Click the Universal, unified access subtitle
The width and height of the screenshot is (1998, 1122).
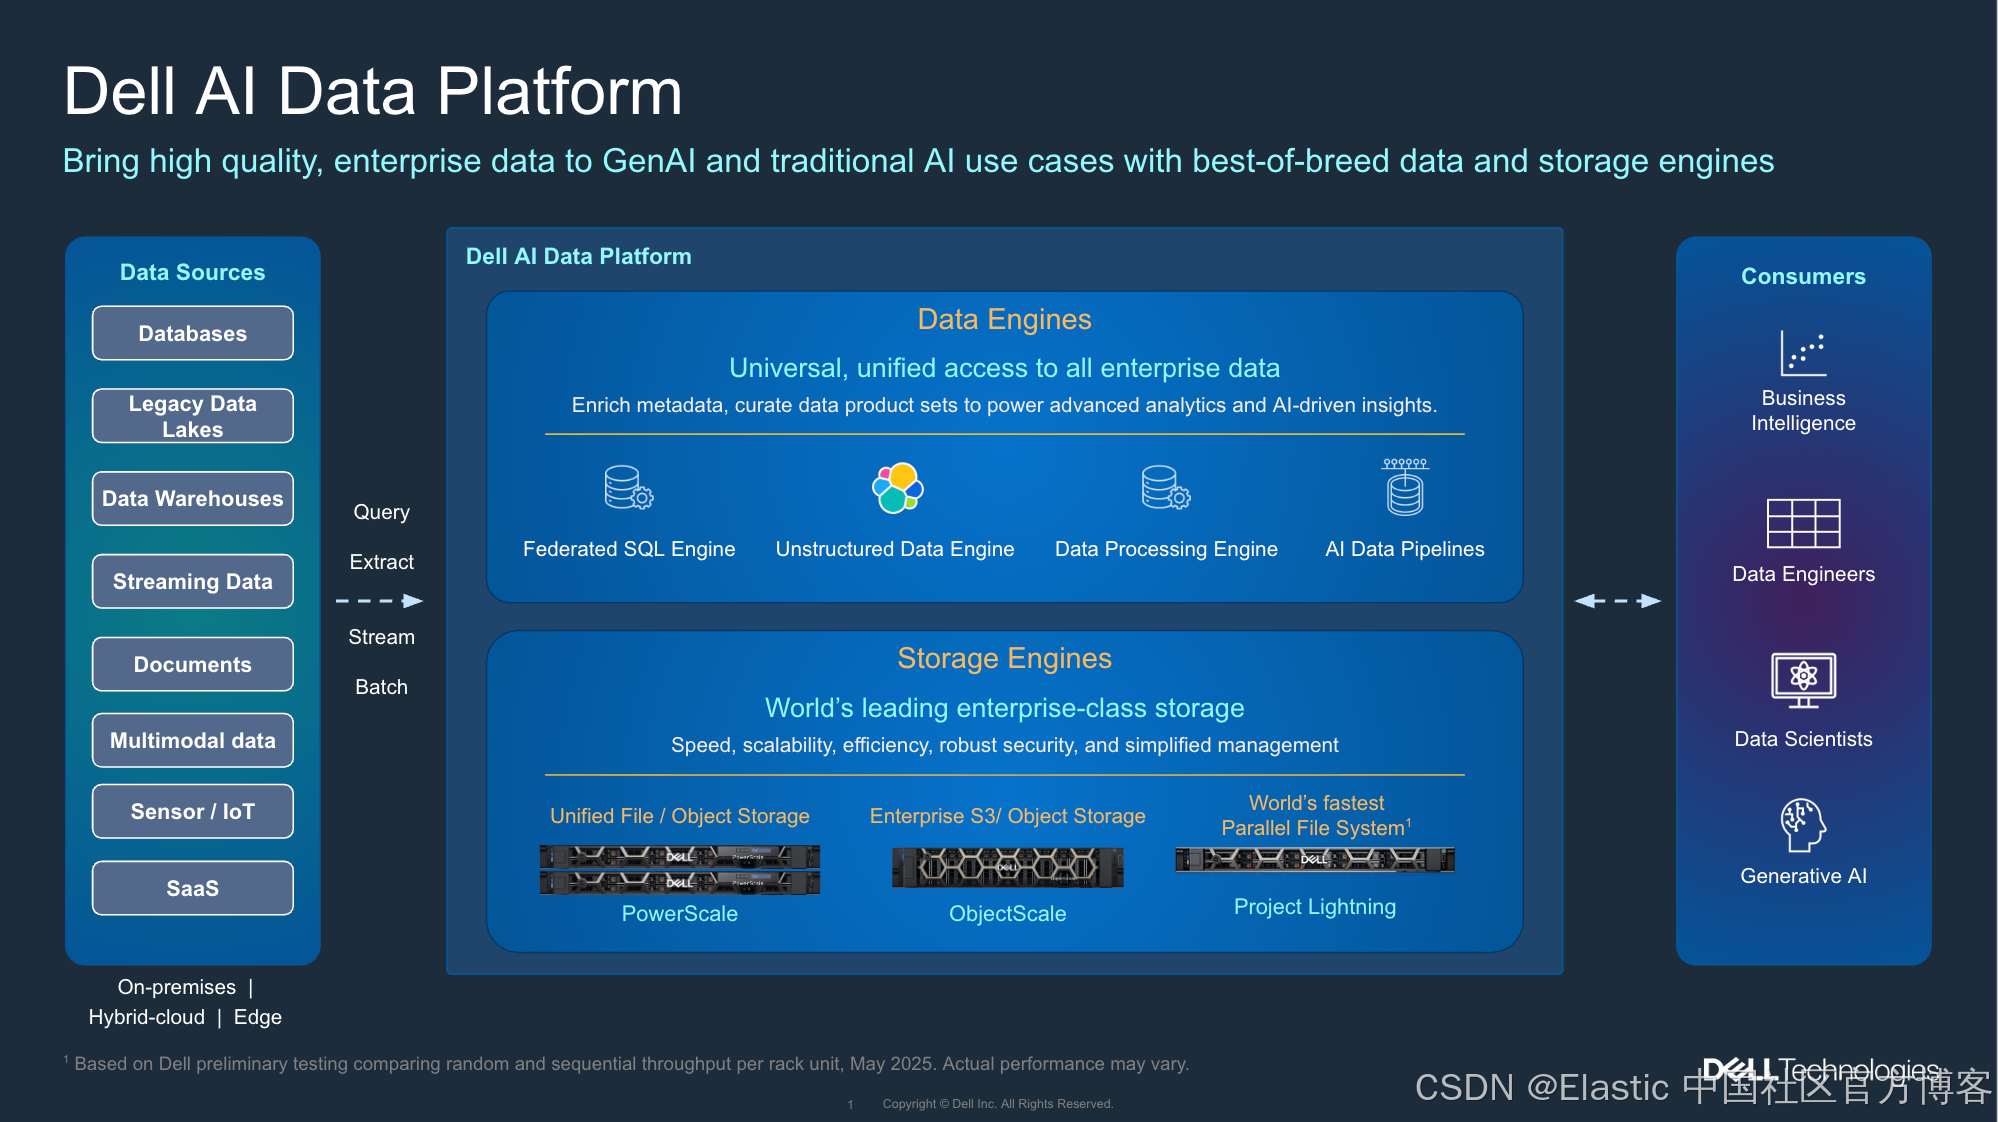[x=1004, y=368]
